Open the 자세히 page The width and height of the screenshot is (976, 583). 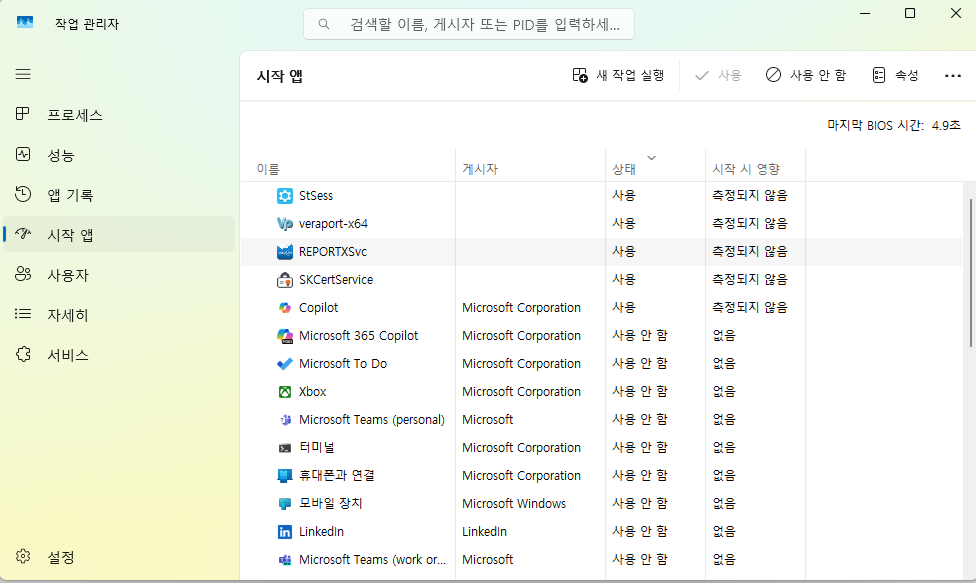pos(119,315)
